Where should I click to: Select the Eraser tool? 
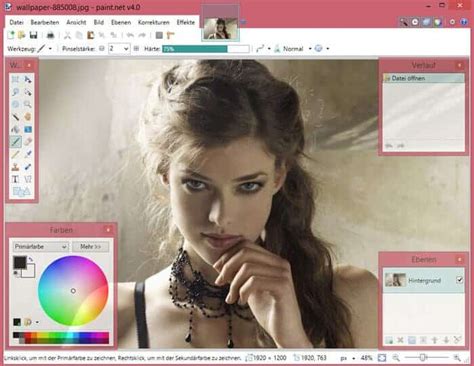coord(28,142)
